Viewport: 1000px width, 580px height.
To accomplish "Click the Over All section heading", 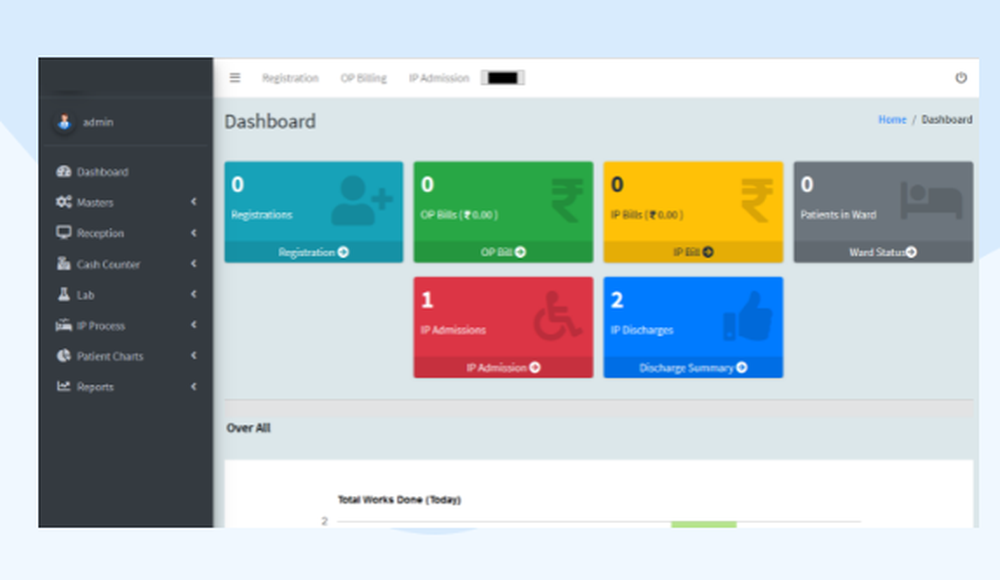I will [x=249, y=428].
